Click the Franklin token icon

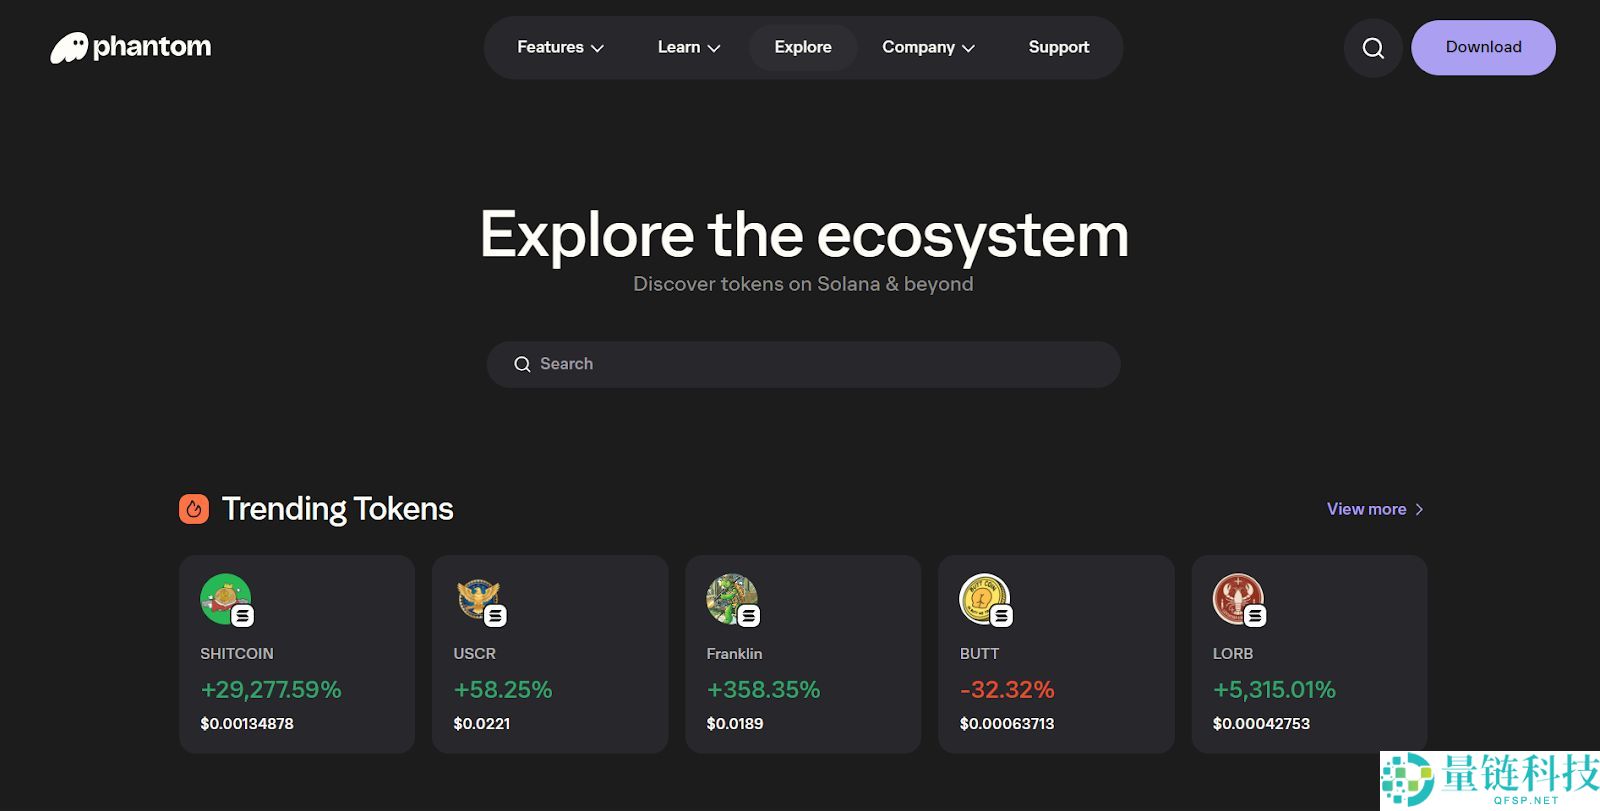tap(732, 599)
